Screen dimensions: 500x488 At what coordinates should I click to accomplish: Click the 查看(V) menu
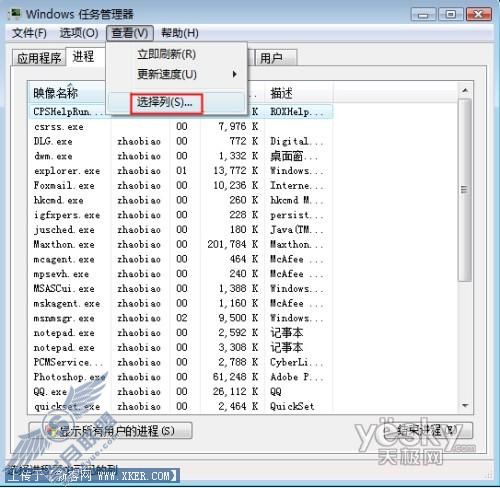coord(130,33)
